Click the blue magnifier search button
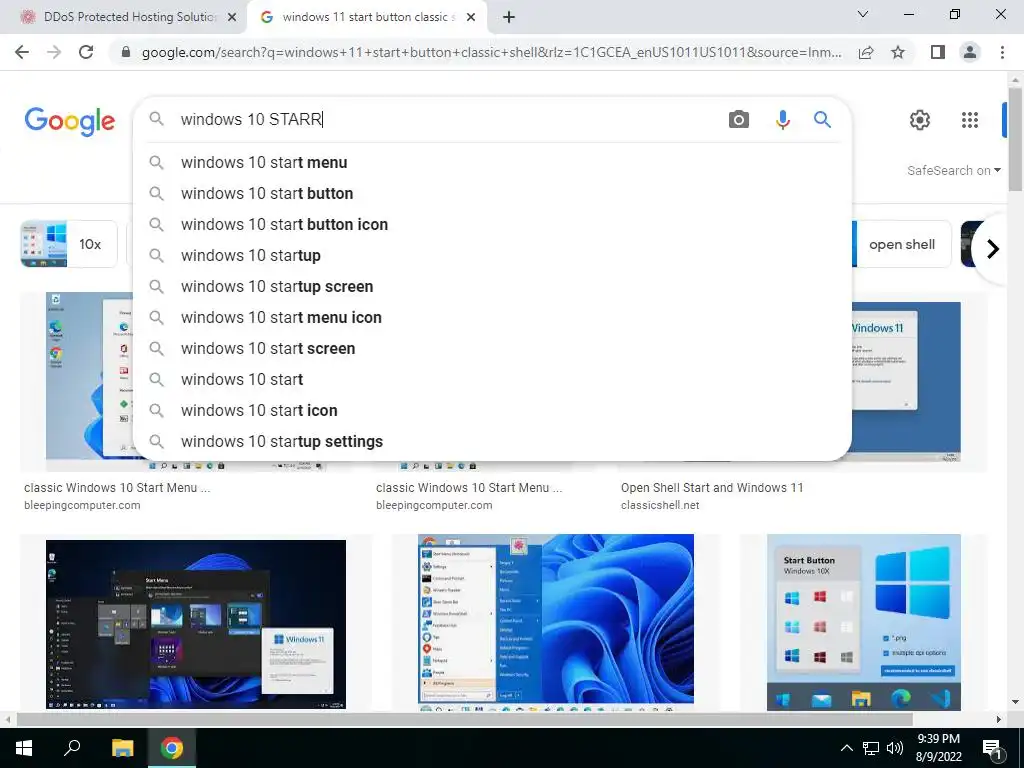The width and height of the screenshot is (1024, 768). [822, 120]
